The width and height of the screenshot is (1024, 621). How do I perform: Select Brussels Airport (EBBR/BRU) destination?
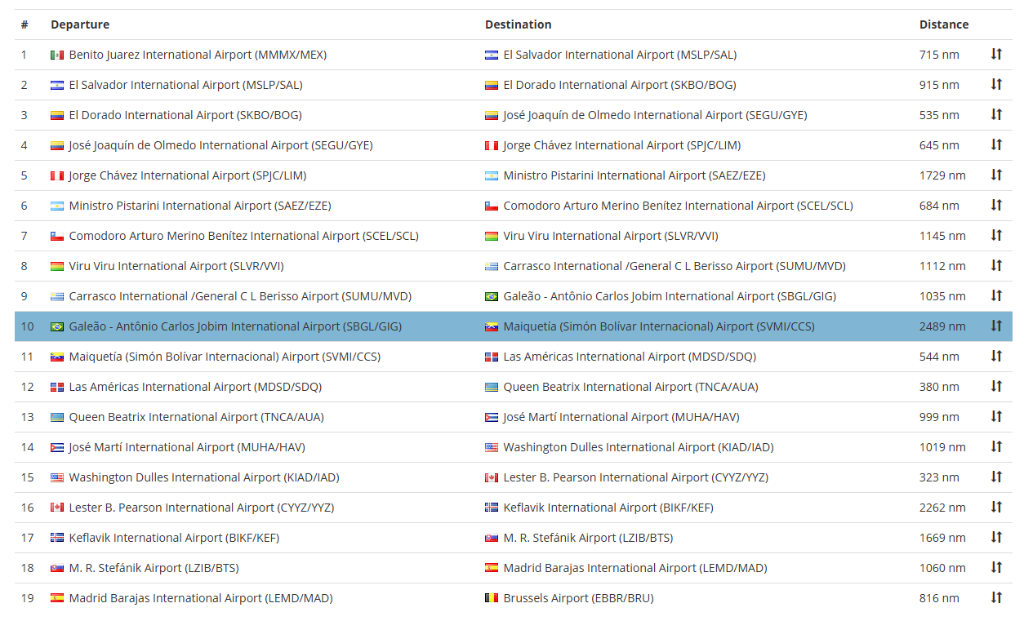(x=578, y=598)
